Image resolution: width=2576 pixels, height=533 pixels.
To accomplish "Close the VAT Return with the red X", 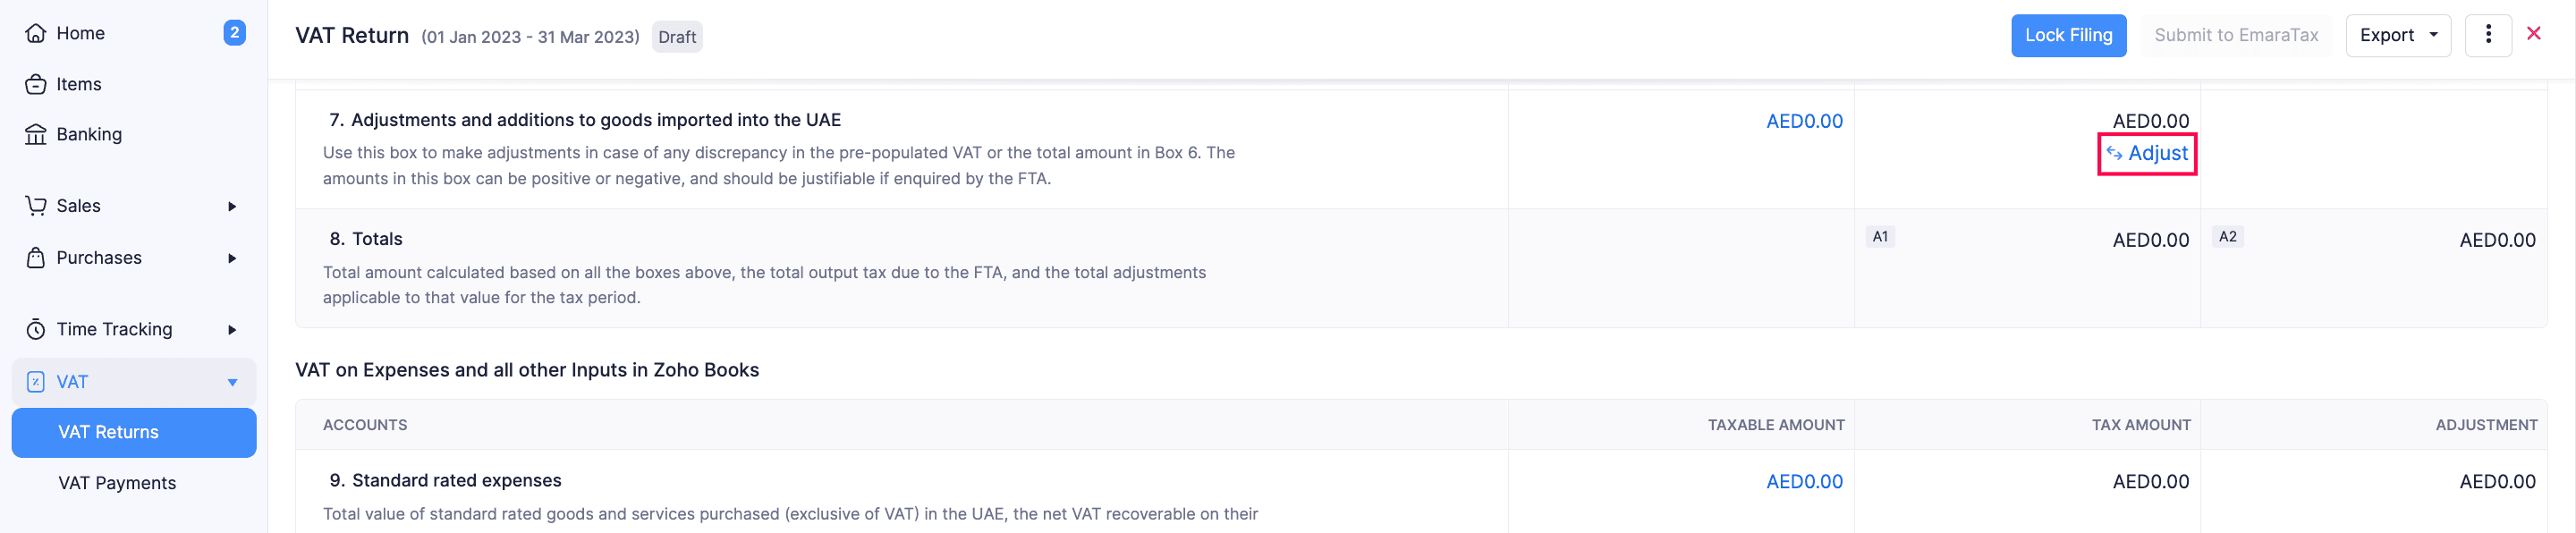I will coord(2533,34).
